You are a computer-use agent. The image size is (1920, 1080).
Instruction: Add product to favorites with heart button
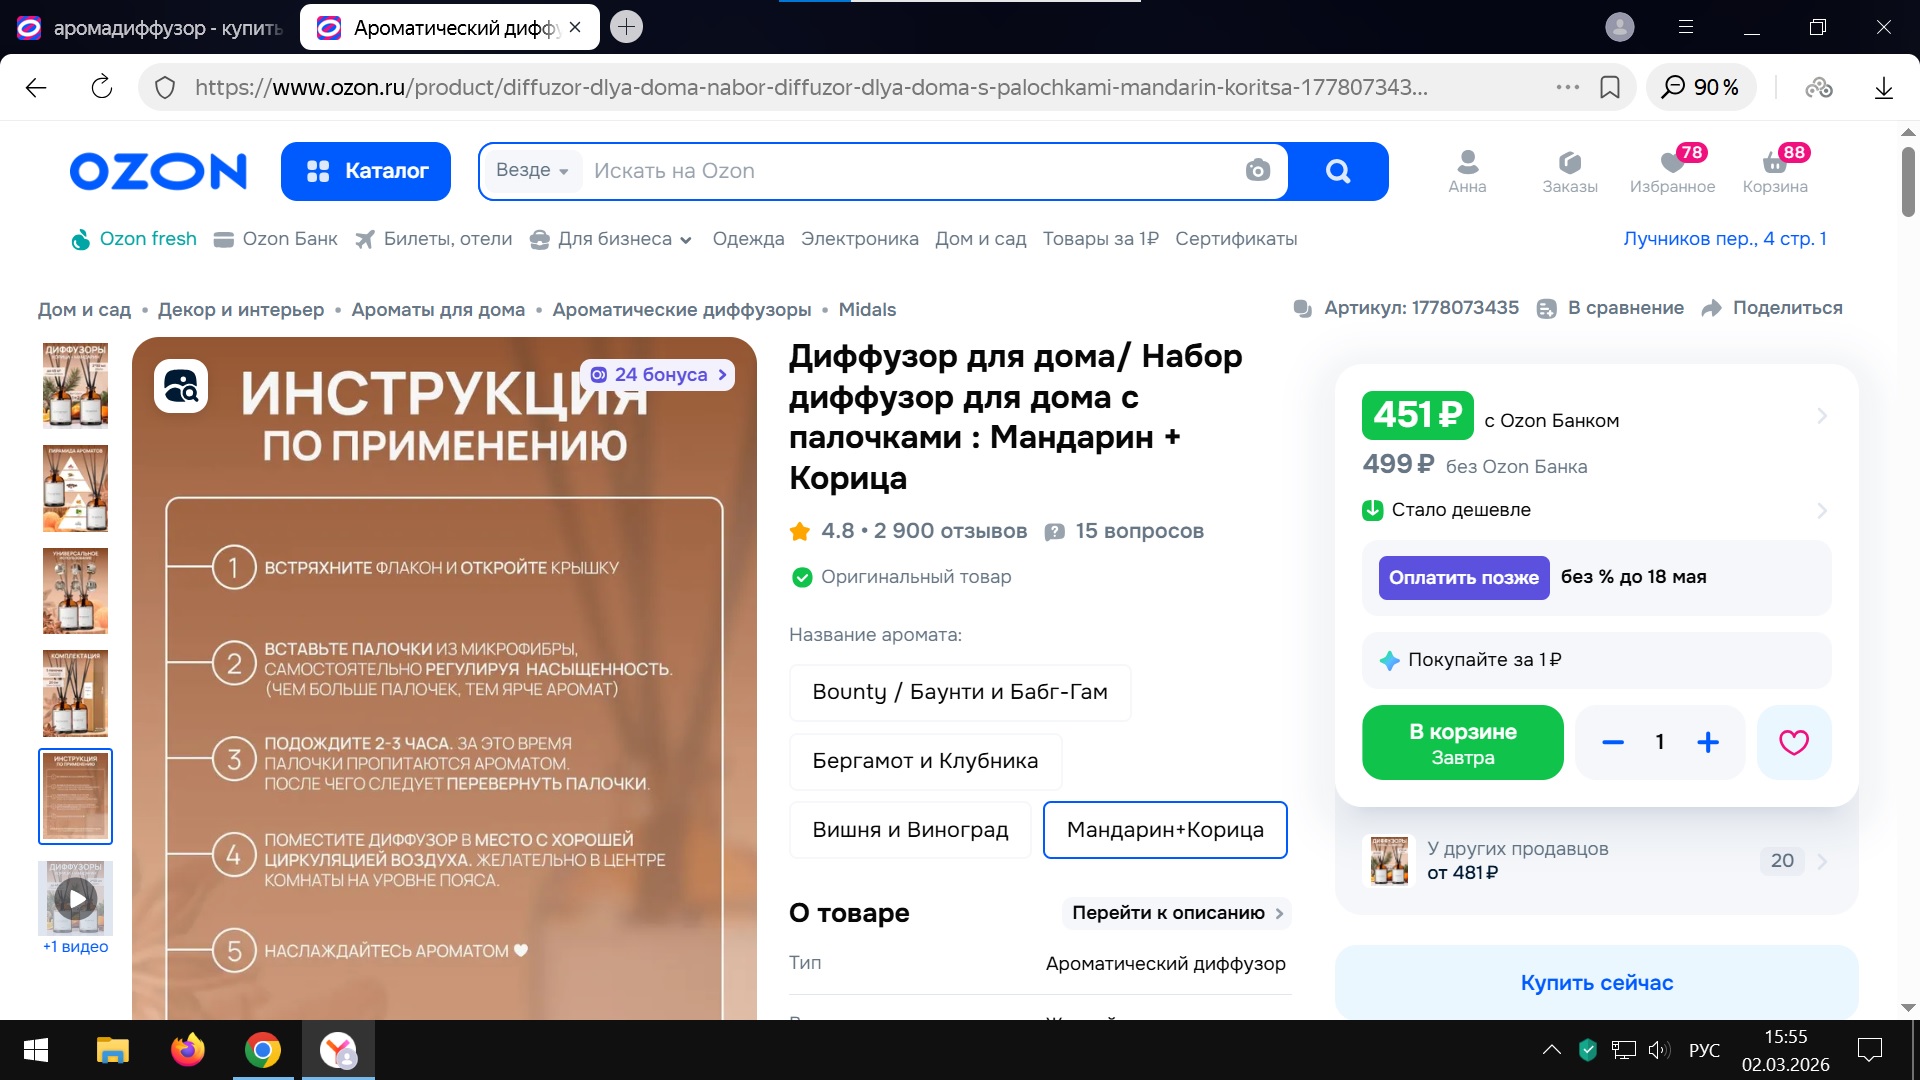tap(1793, 742)
